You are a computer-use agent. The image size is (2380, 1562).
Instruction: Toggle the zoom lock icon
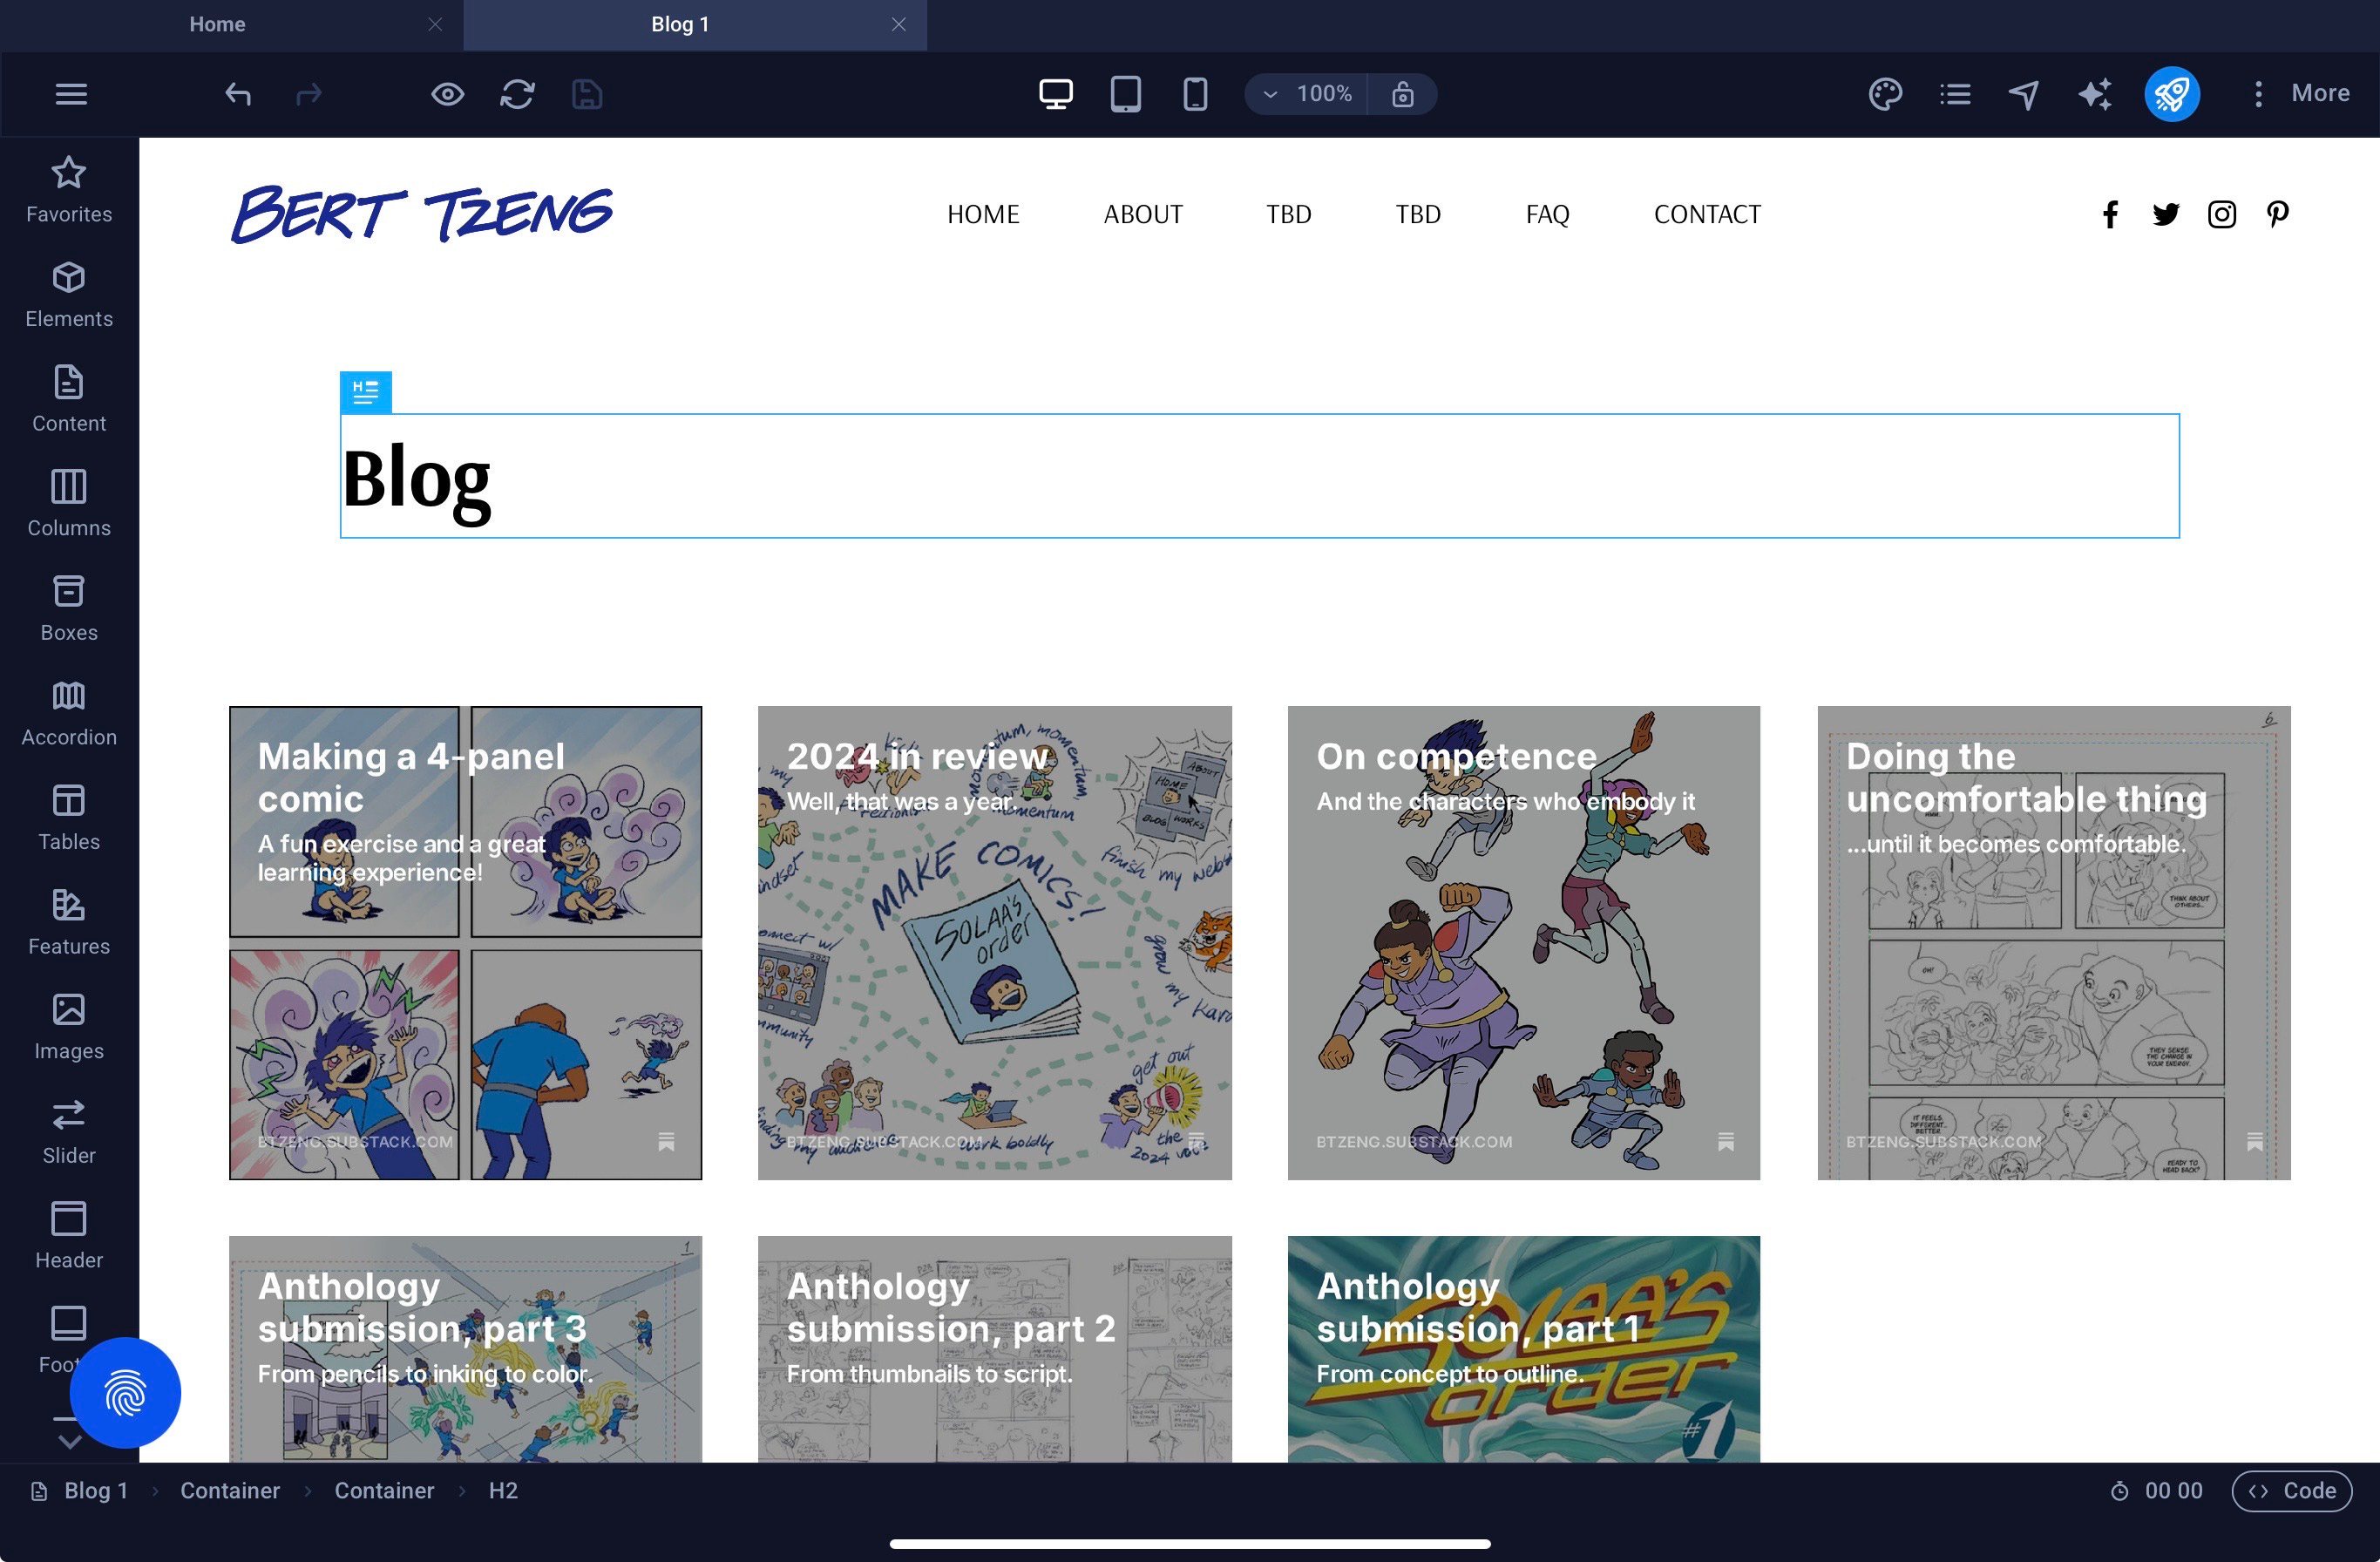pos(1402,94)
